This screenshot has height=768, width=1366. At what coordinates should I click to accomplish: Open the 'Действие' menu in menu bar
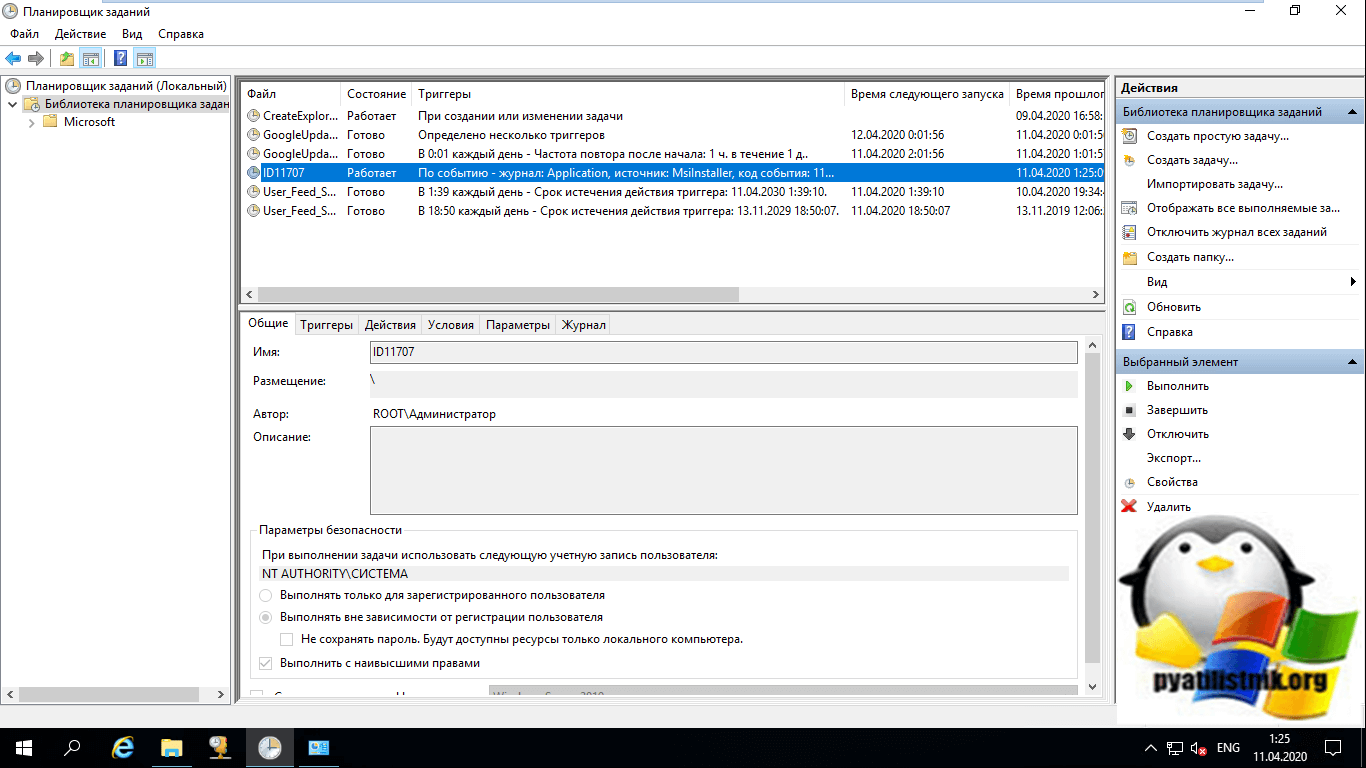[x=80, y=34]
